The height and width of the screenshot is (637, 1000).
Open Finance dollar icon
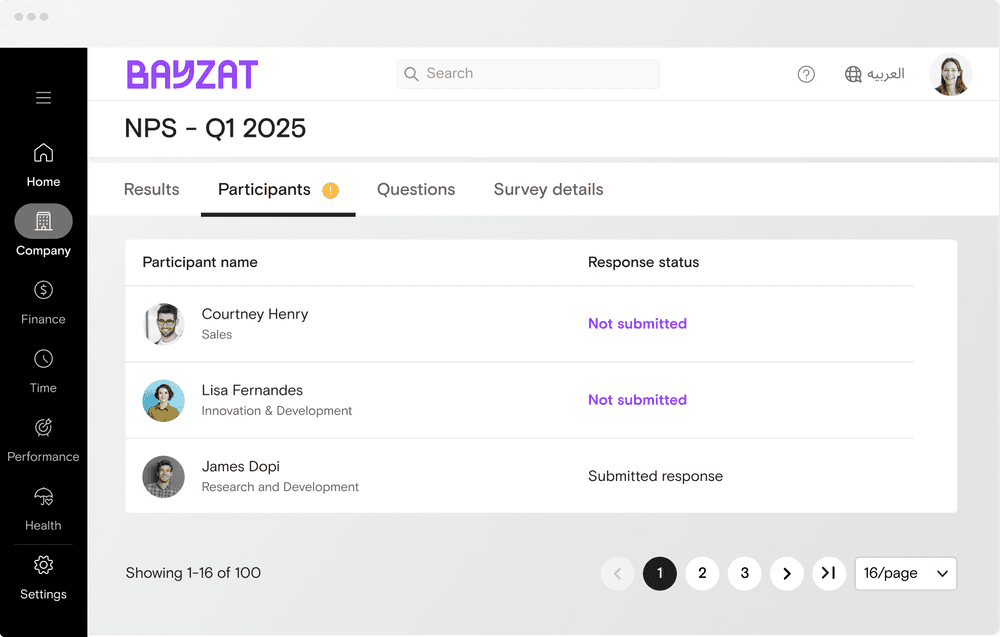[43, 291]
